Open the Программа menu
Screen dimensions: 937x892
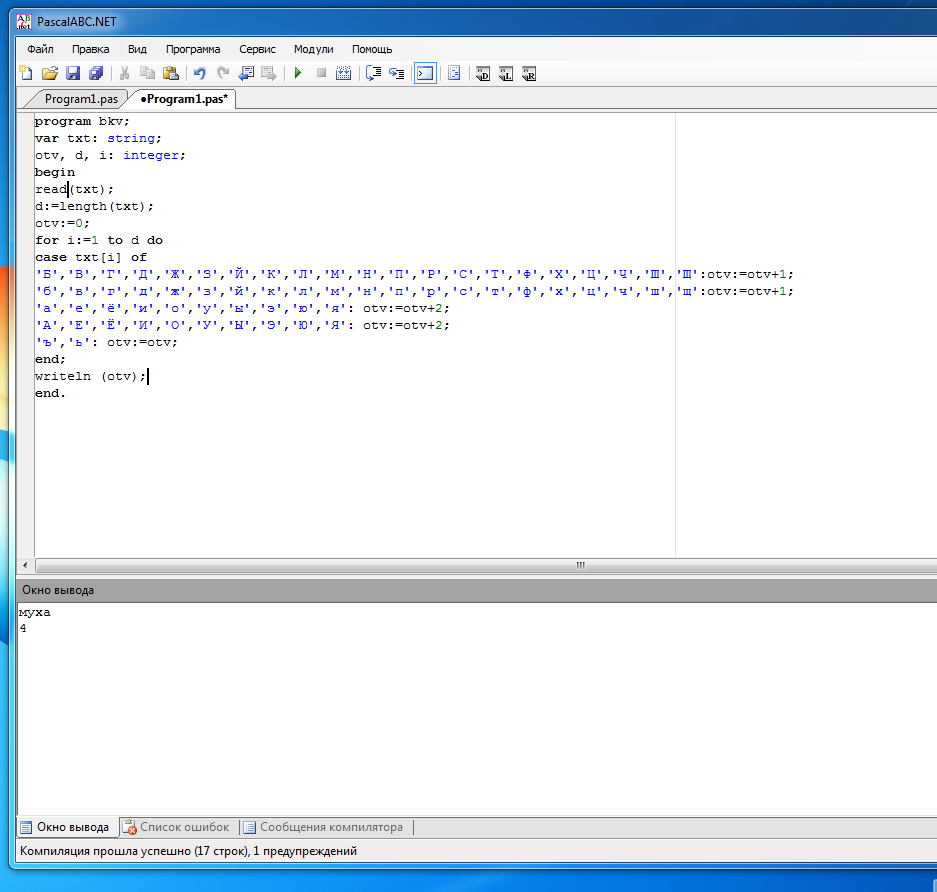(x=193, y=49)
